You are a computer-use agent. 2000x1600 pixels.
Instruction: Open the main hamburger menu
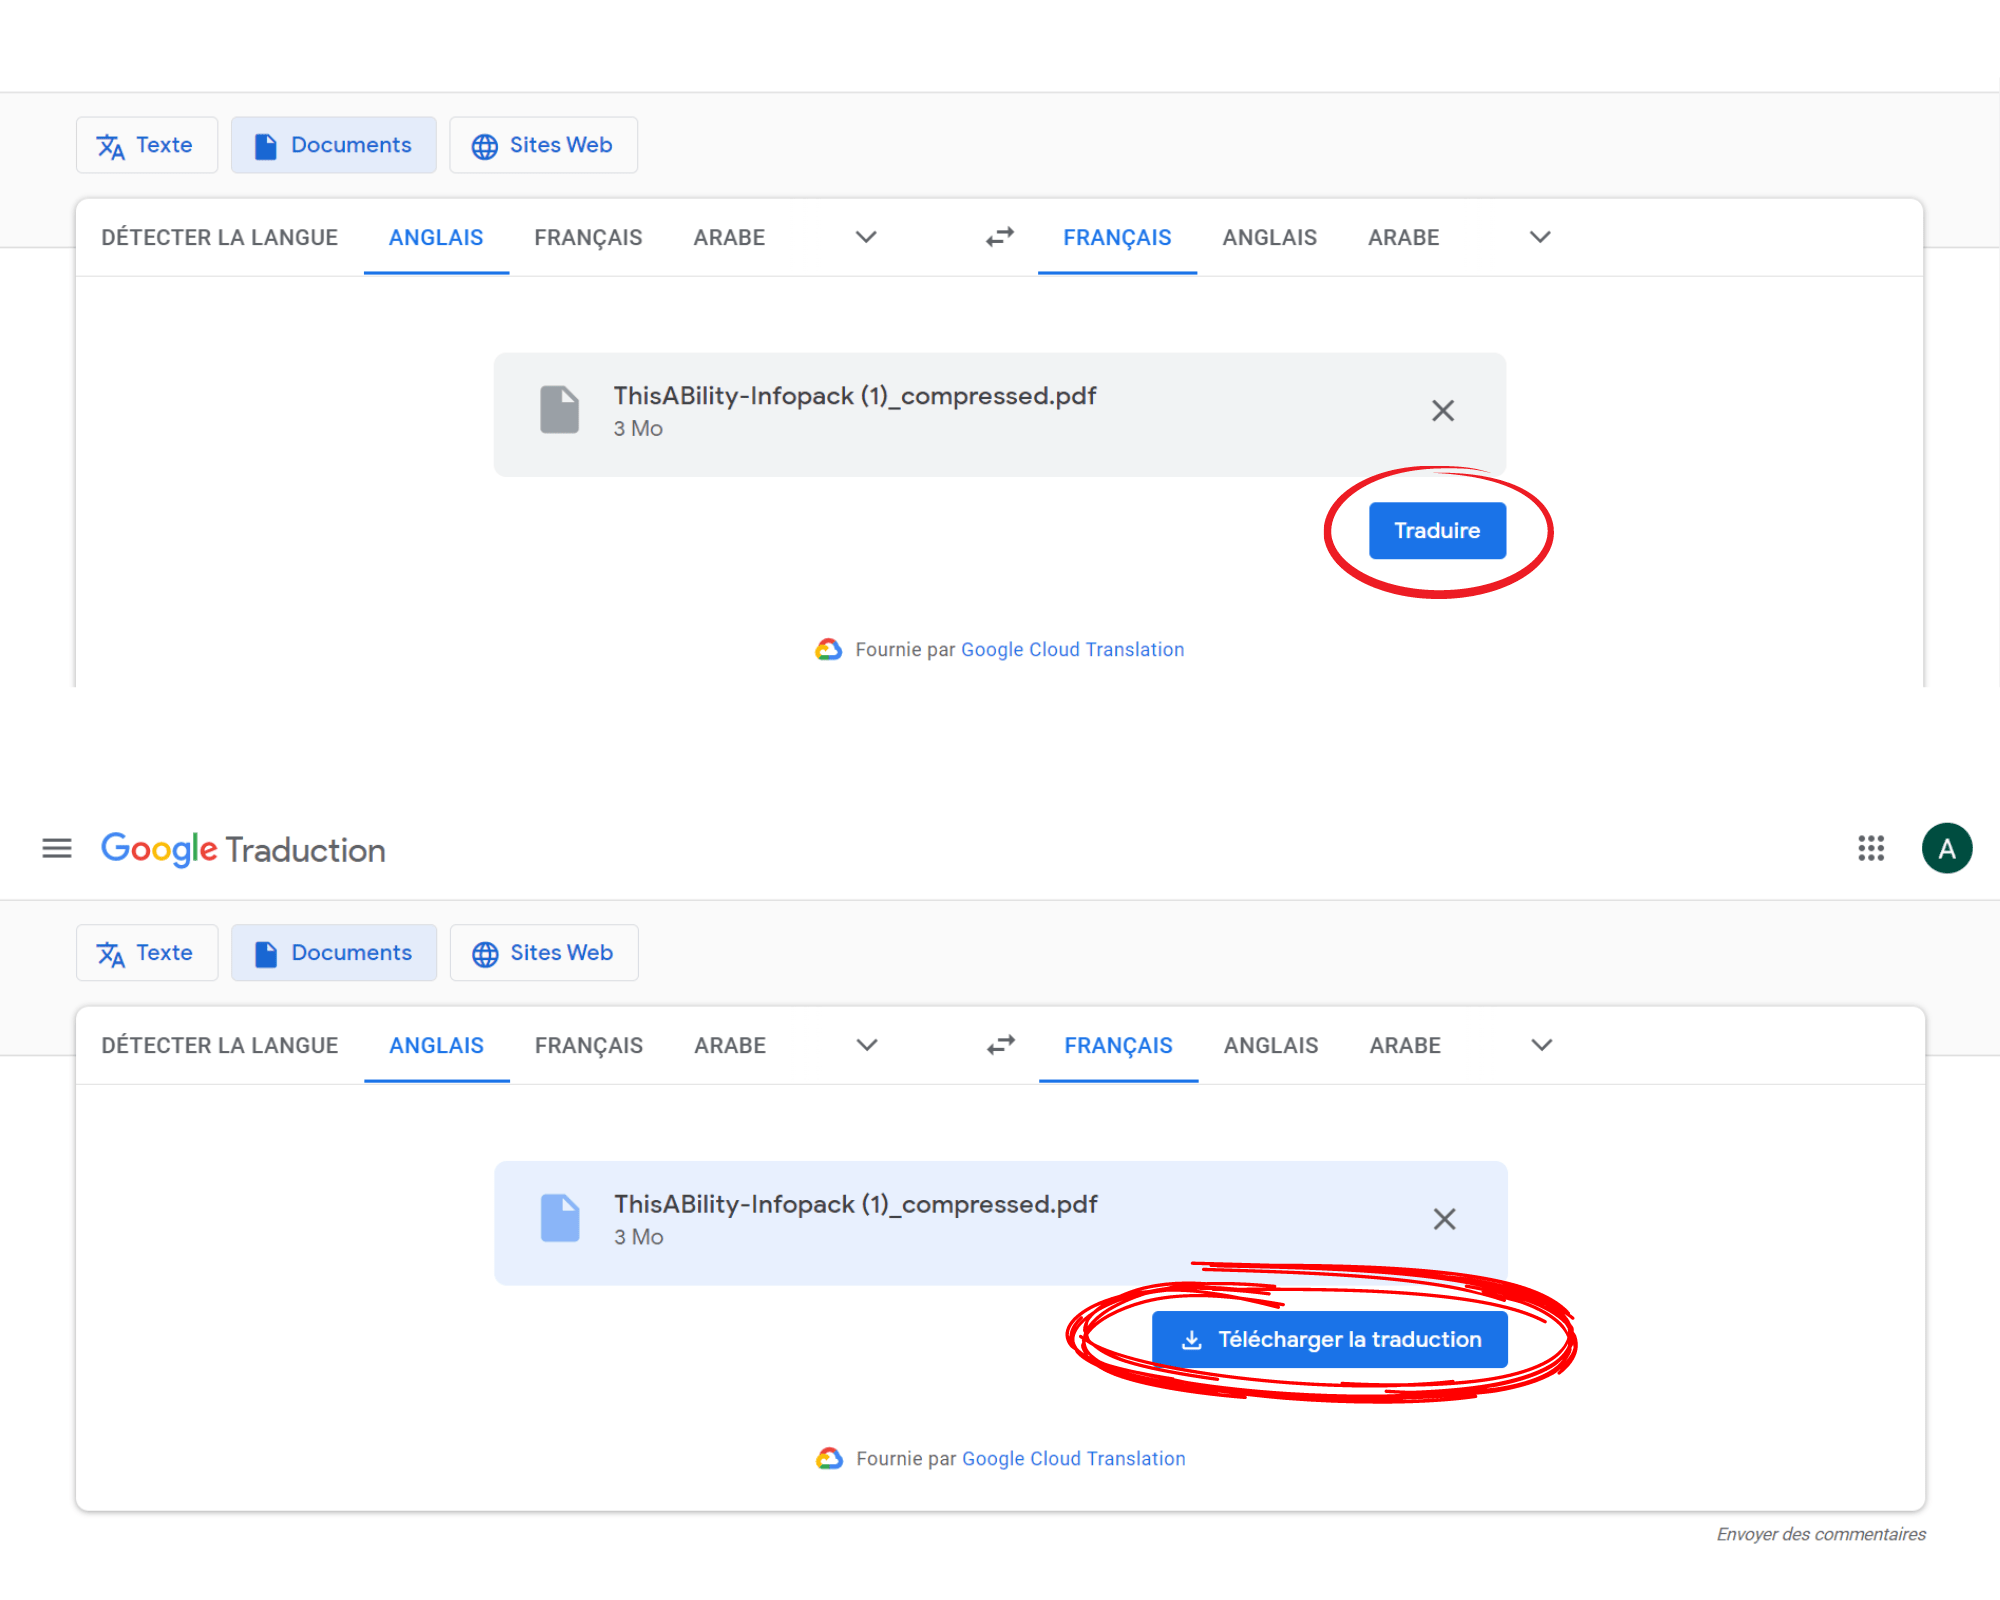pyautogui.click(x=57, y=849)
